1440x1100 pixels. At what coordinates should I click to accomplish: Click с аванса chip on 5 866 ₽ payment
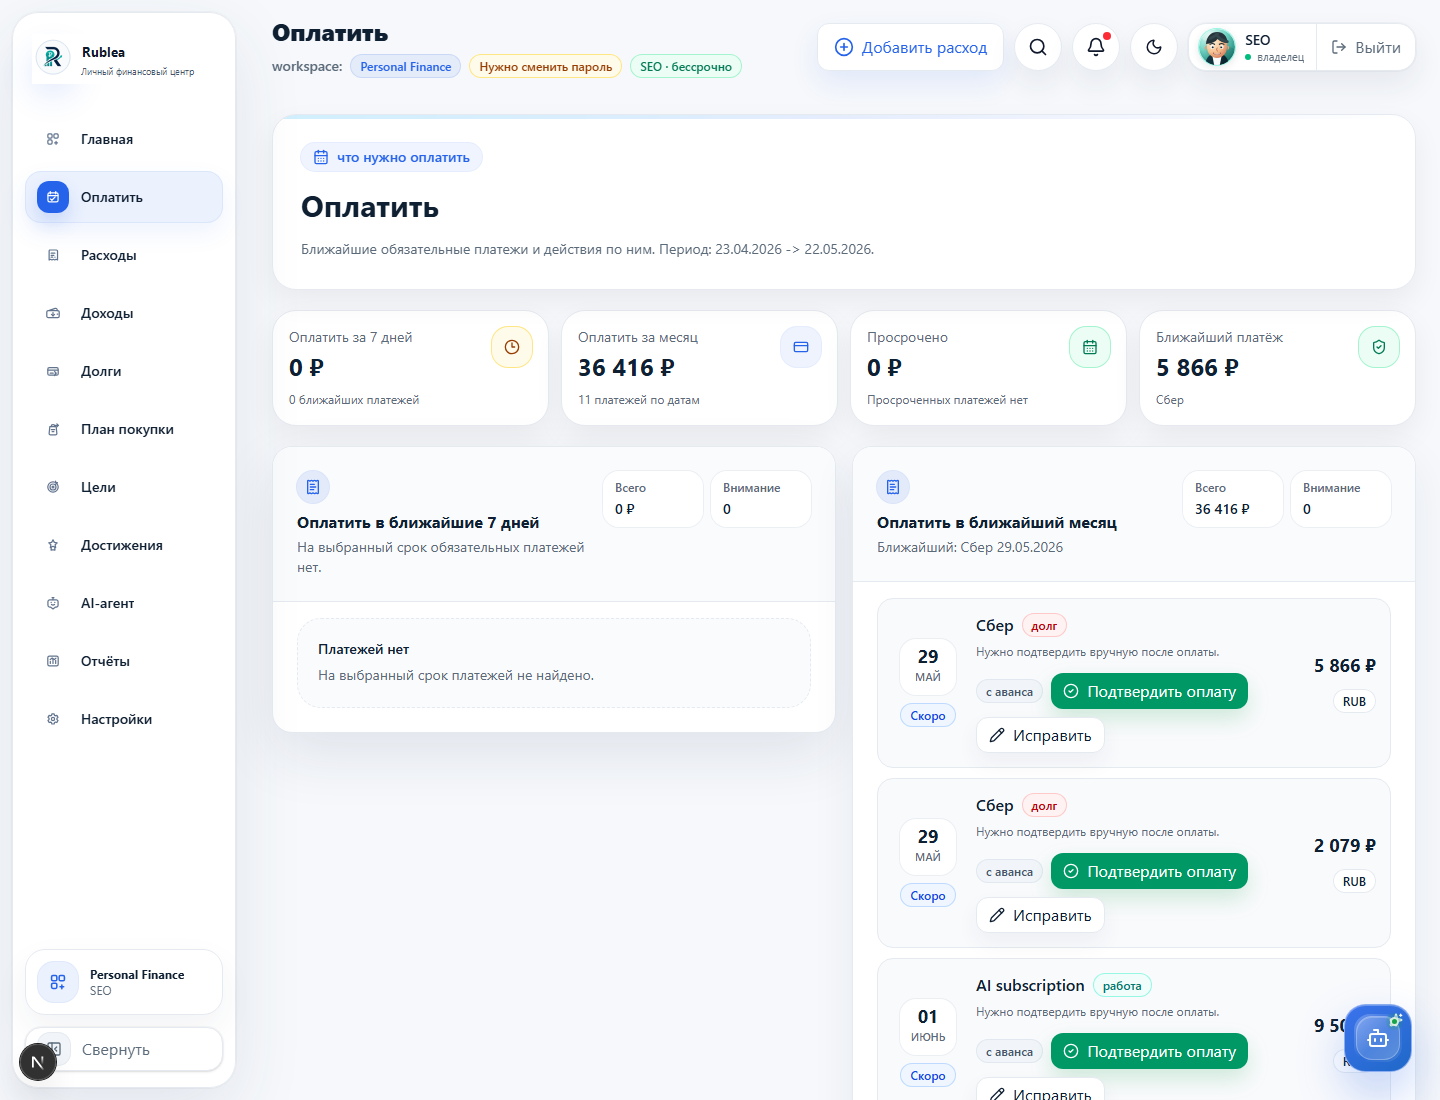[1009, 692]
